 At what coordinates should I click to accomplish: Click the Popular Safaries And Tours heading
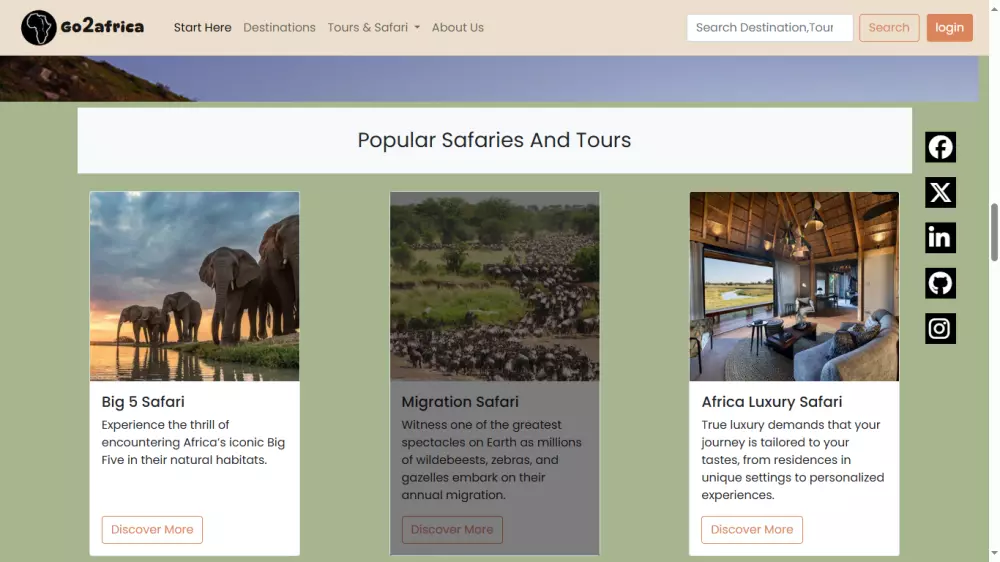click(x=494, y=140)
